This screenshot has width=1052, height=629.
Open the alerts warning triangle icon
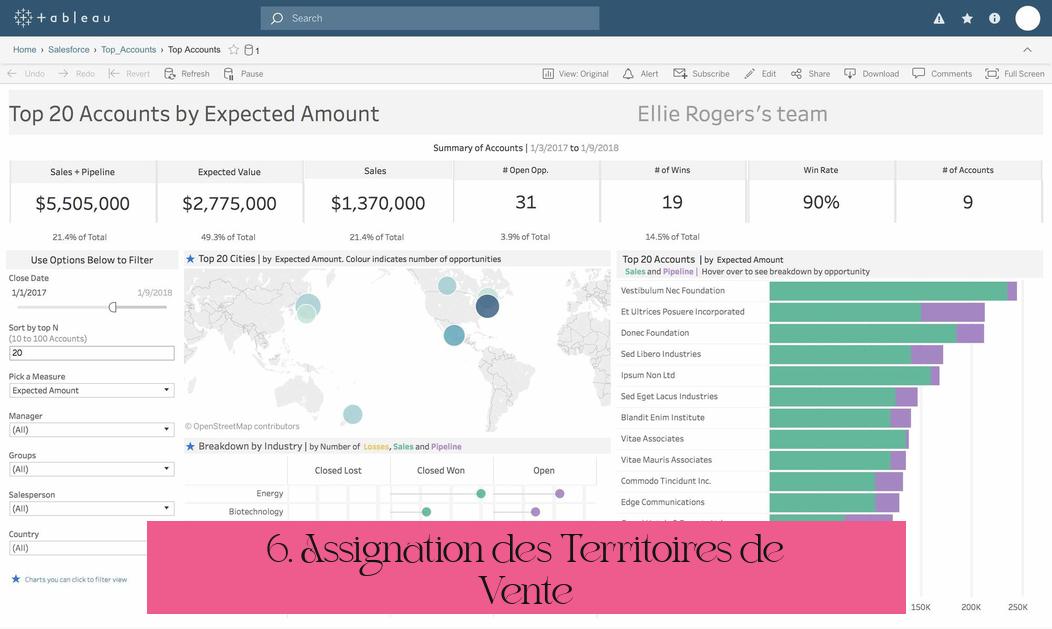pos(939,19)
